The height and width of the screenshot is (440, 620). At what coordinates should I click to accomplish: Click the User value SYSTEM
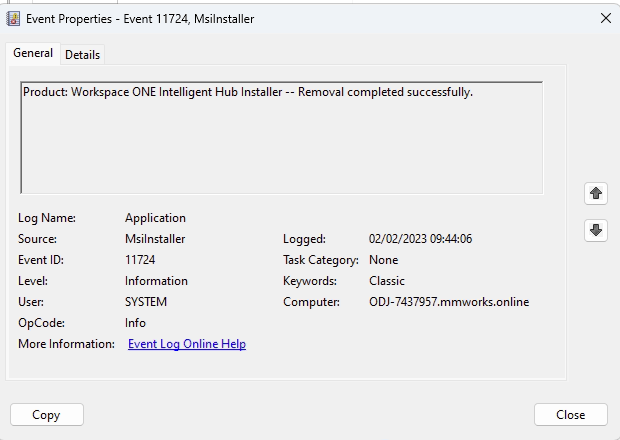[146, 302]
